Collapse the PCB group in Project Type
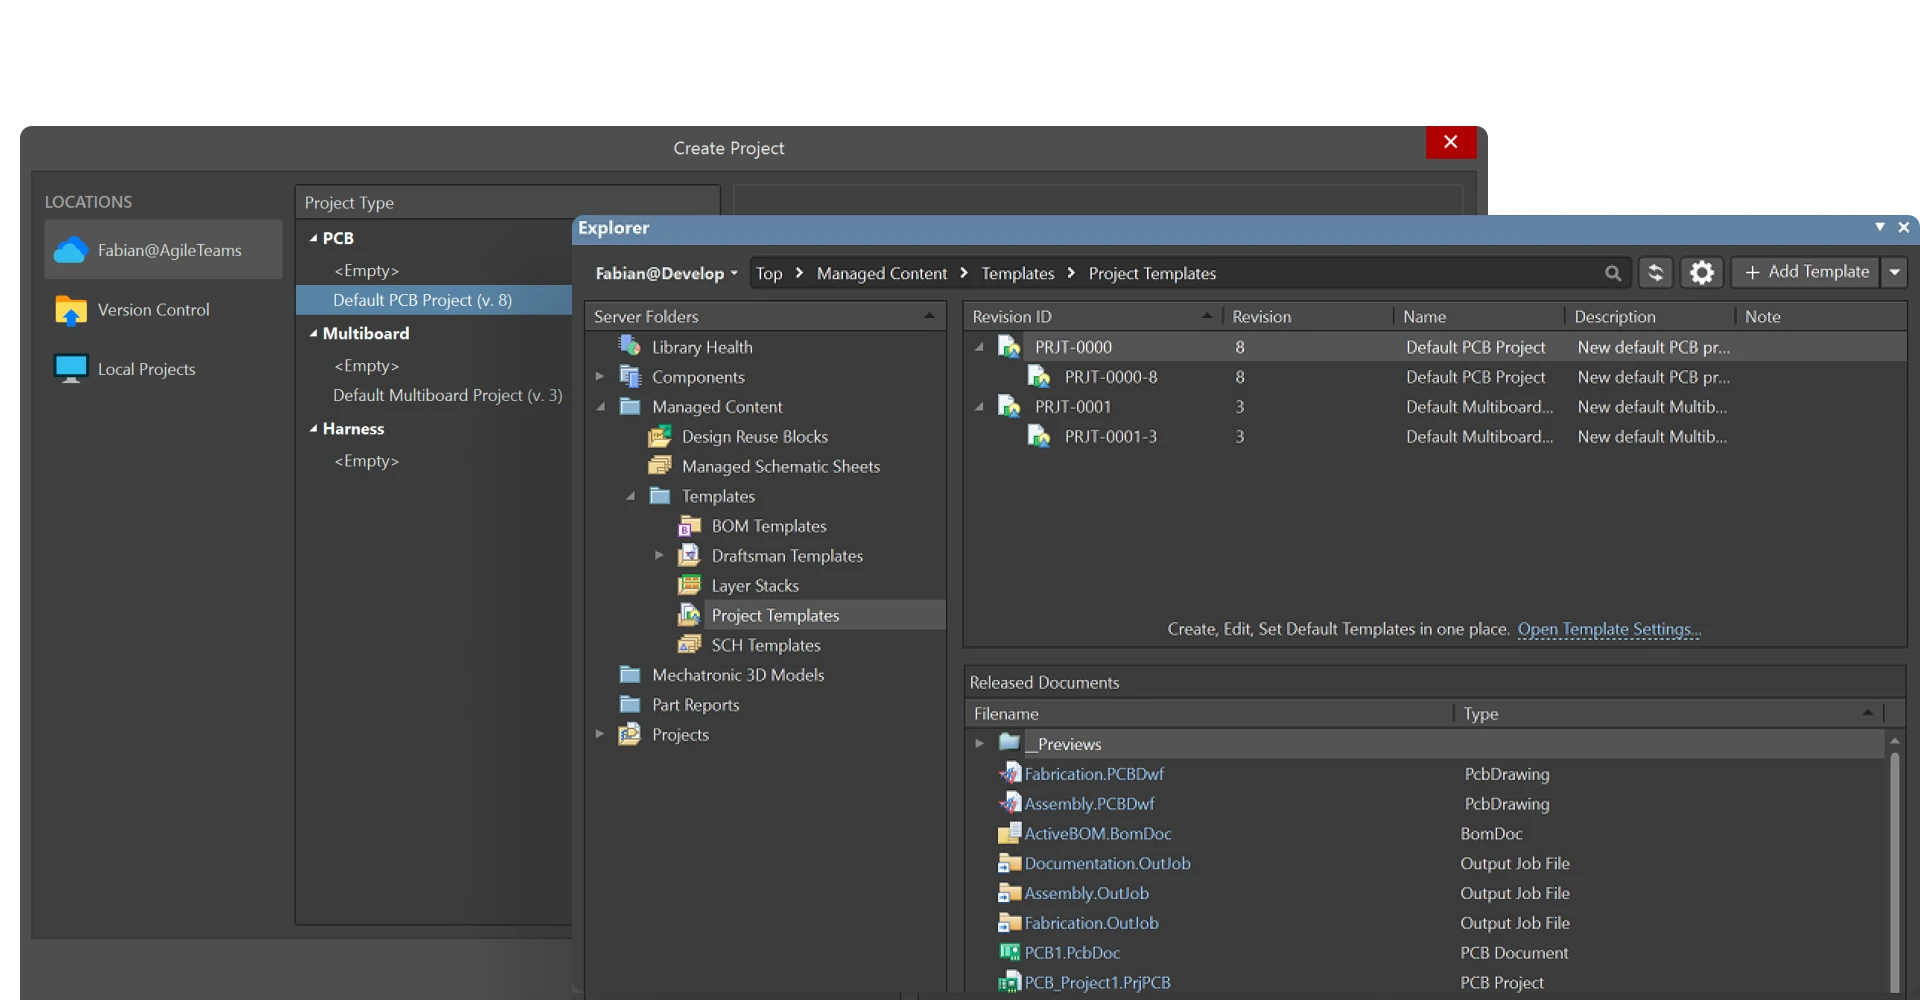Viewport: 1920px width, 1000px height. [x=313, y=238]
